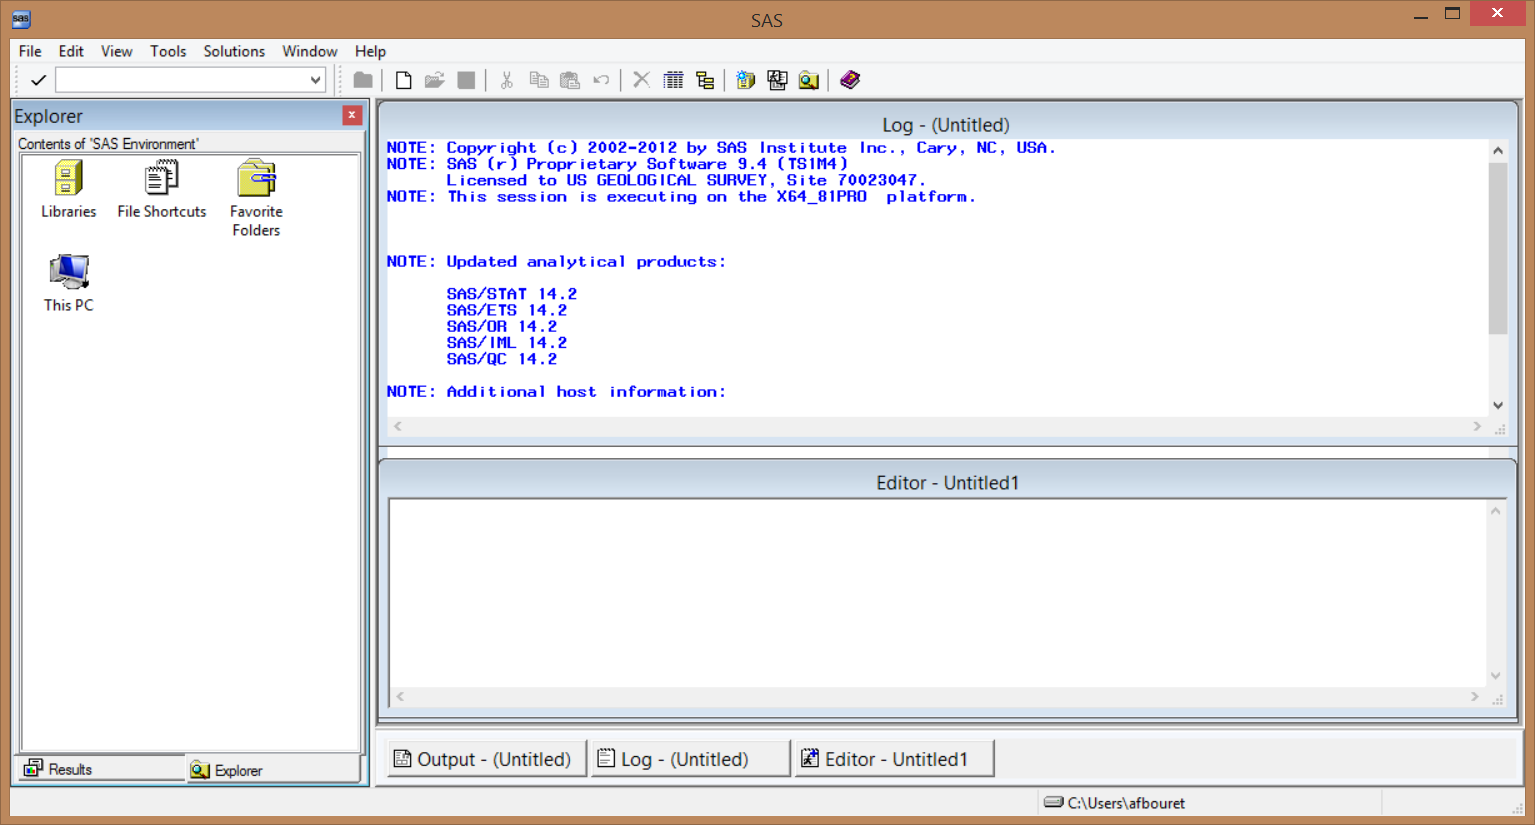
Task: Open the View menu
Action: point(116,51)
